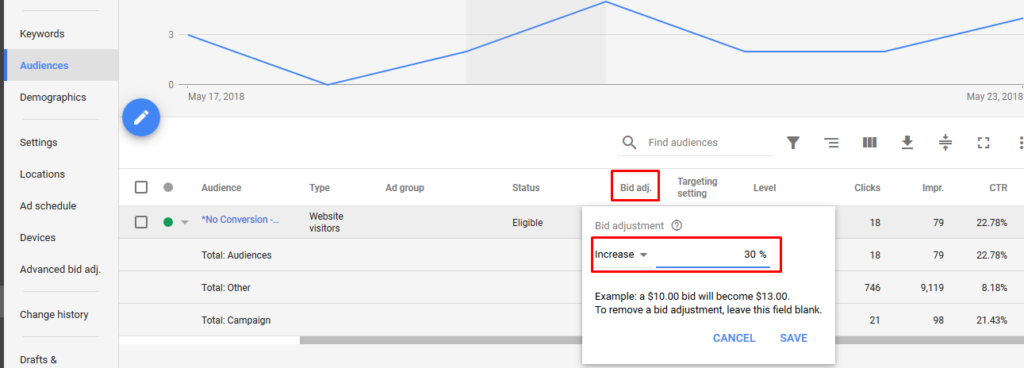The image size is (1024, 368).
Task: Click the bid percentage input field
Action: point(712,255)
